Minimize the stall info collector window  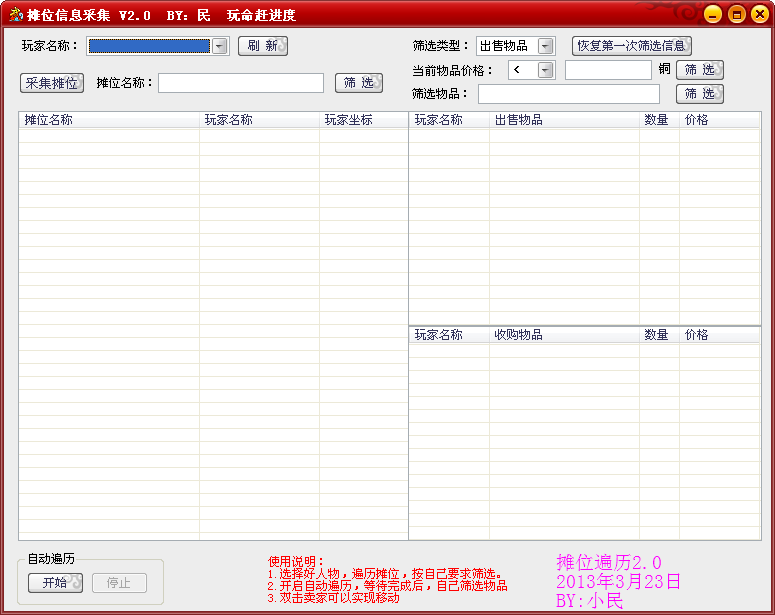point(712,14)
